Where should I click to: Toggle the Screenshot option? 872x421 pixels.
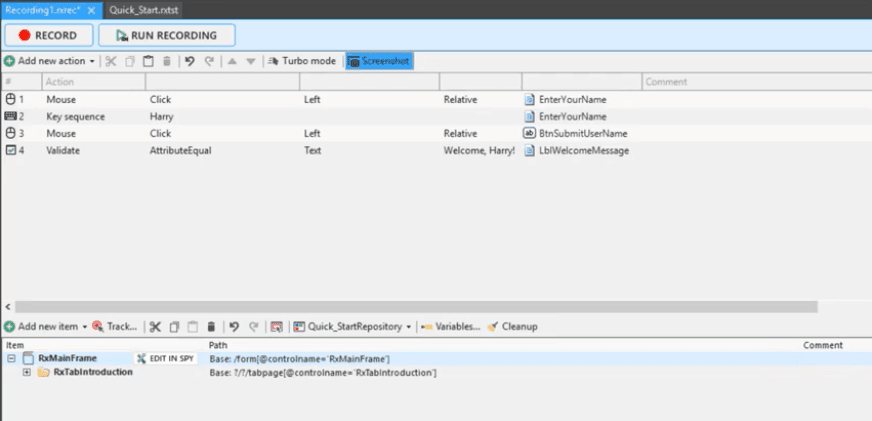378,61
